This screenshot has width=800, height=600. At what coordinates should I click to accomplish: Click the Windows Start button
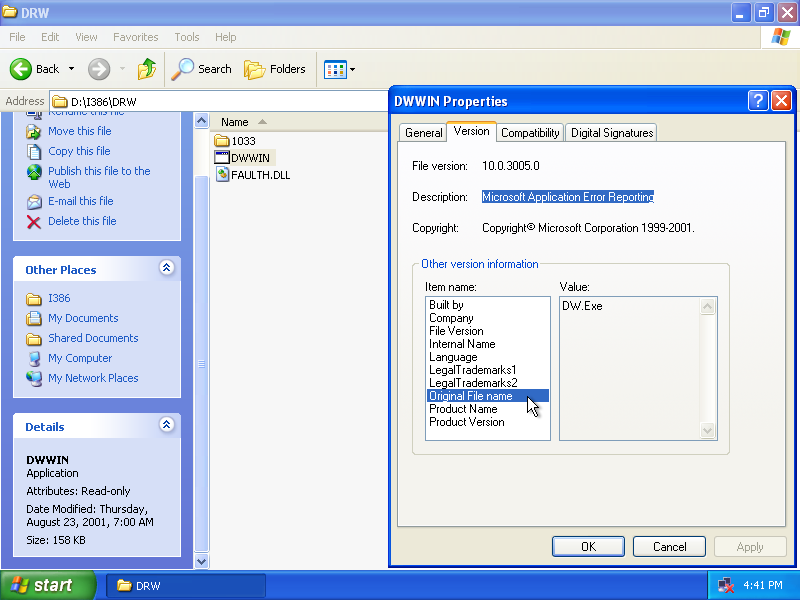pos(48,585)
